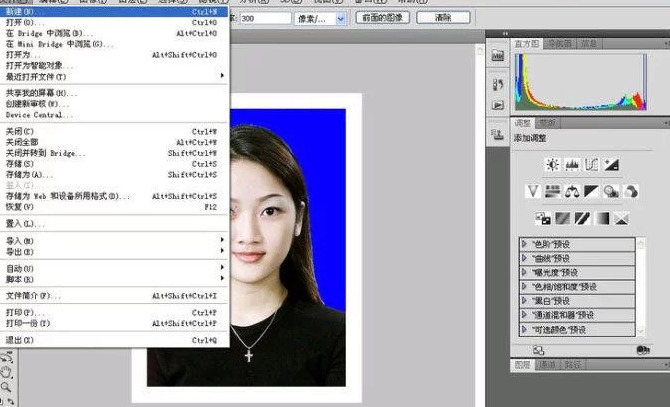Click the 清除 button in options bar
670x407 pixels.
pos(443,18)
